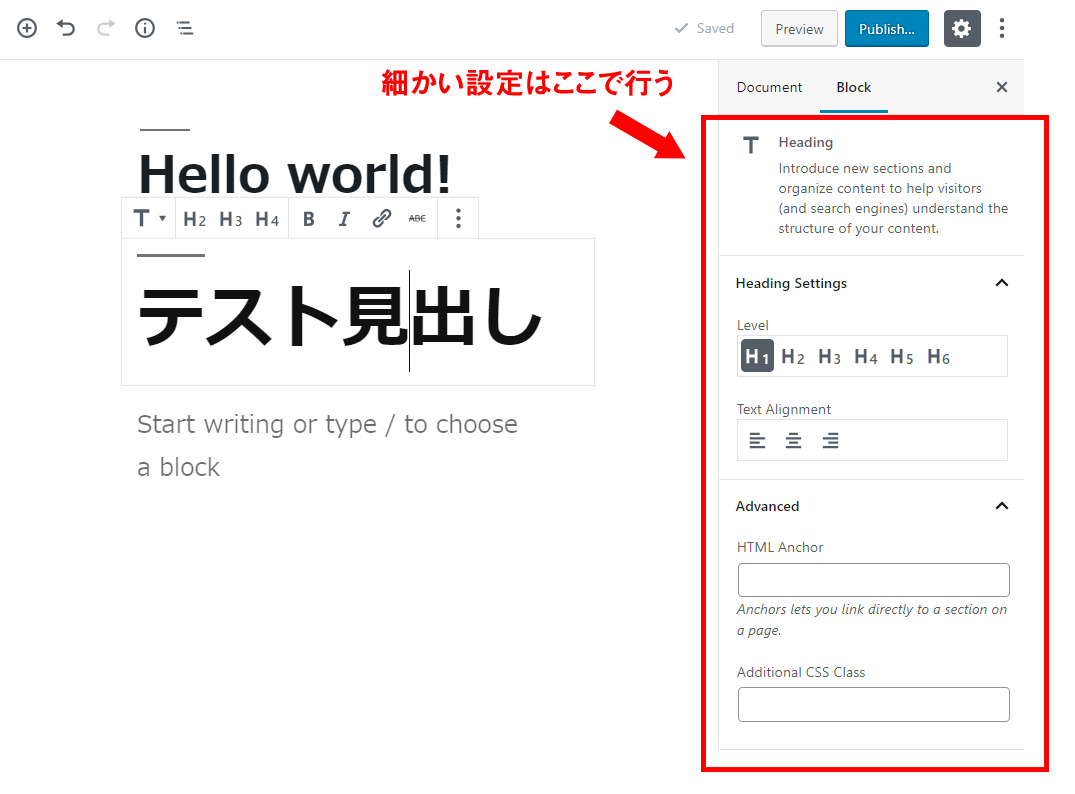Apply italic formatting in block toolbar
This screenshot has height=794, width=1075.
coord(344,219)
